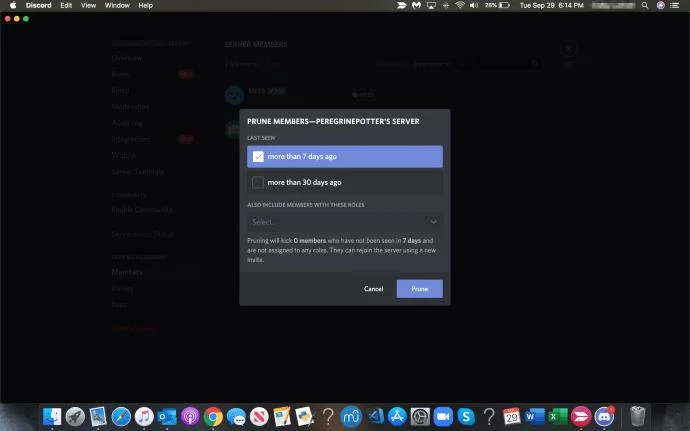Confirm with the Prune button
This screenshot has width=690, height=431.
tap(419, 289)
